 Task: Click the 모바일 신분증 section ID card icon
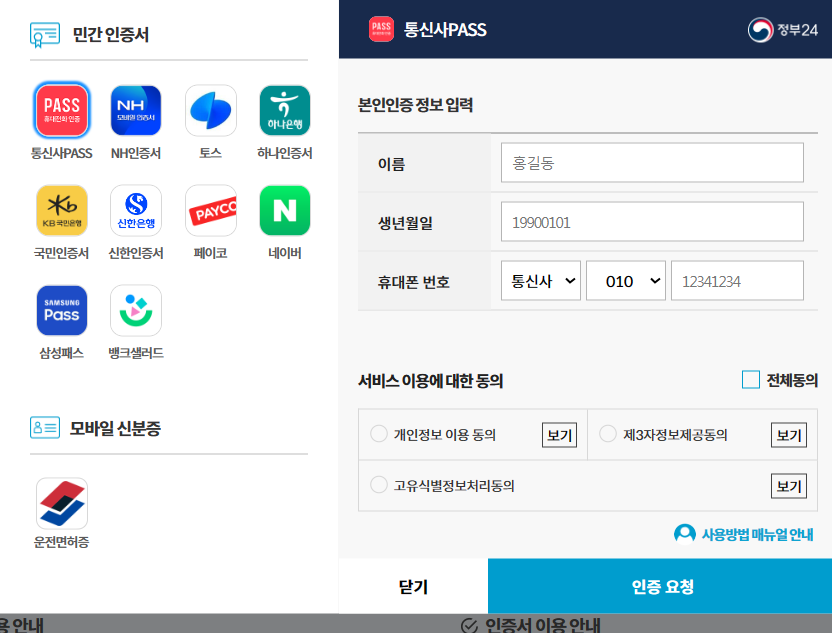tap(45, 427)
